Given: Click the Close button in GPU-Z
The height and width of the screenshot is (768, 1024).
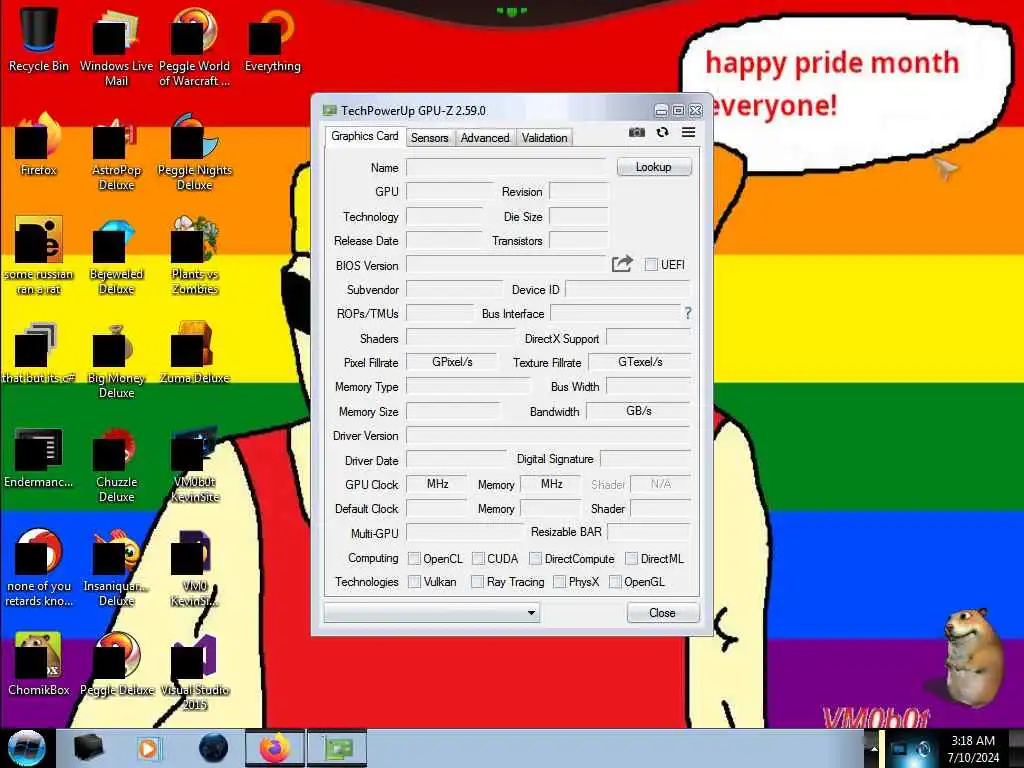Looking at the screenshot, I should click(662, 613).
